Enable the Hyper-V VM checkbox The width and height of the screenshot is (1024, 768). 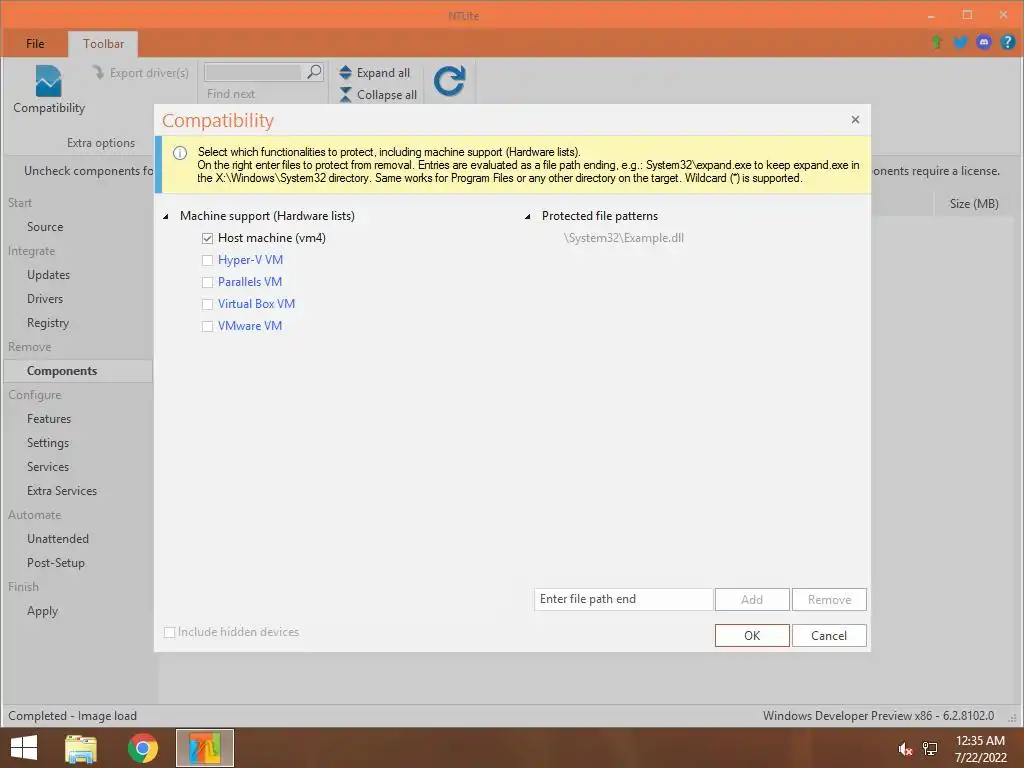point(207,261)
